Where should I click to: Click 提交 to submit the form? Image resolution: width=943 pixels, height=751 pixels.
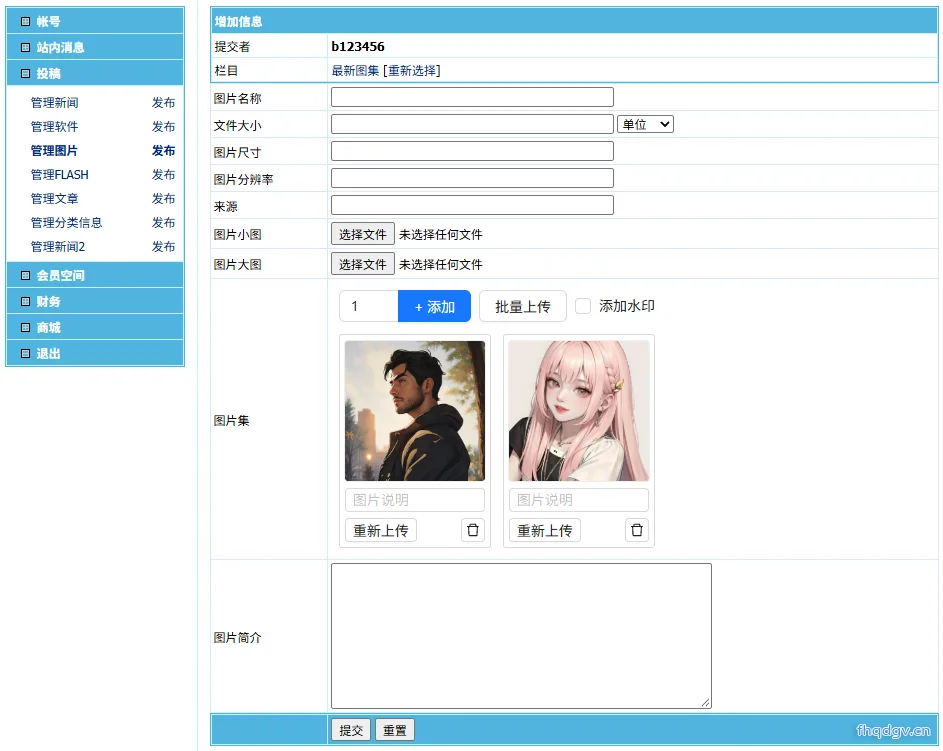click(x=351, y=730)
